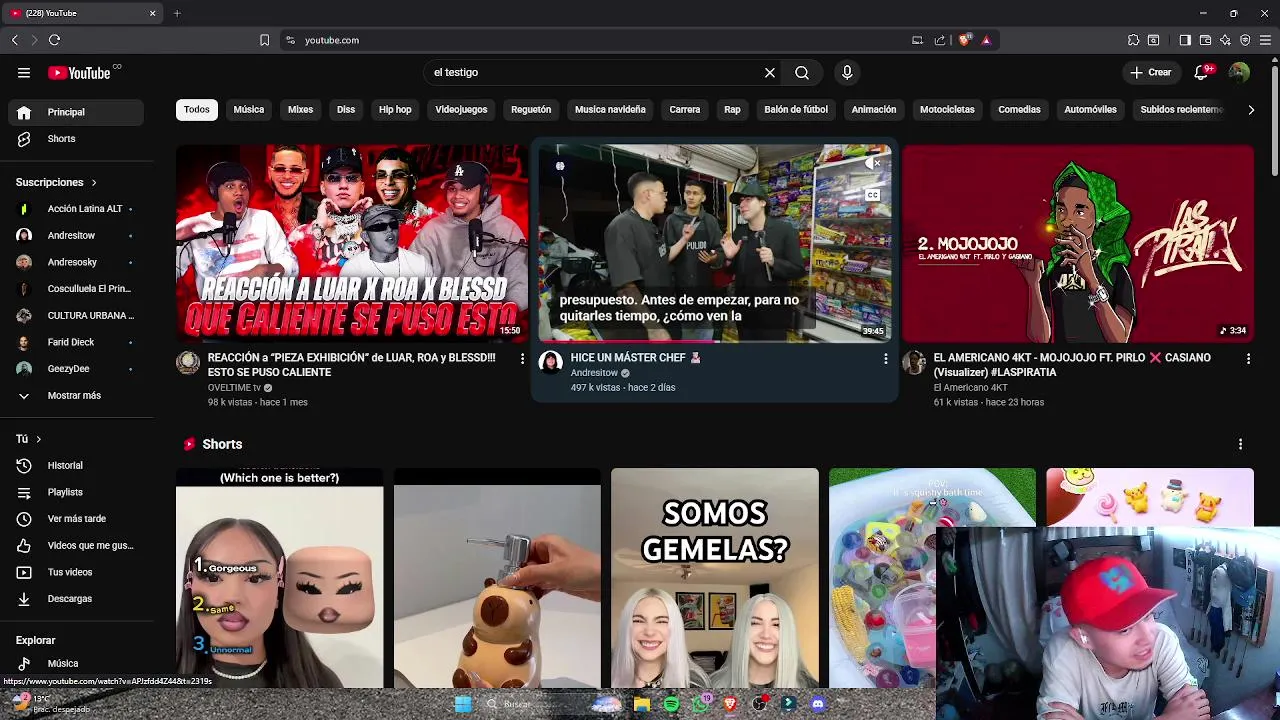Open the notifications bell

1203,72
